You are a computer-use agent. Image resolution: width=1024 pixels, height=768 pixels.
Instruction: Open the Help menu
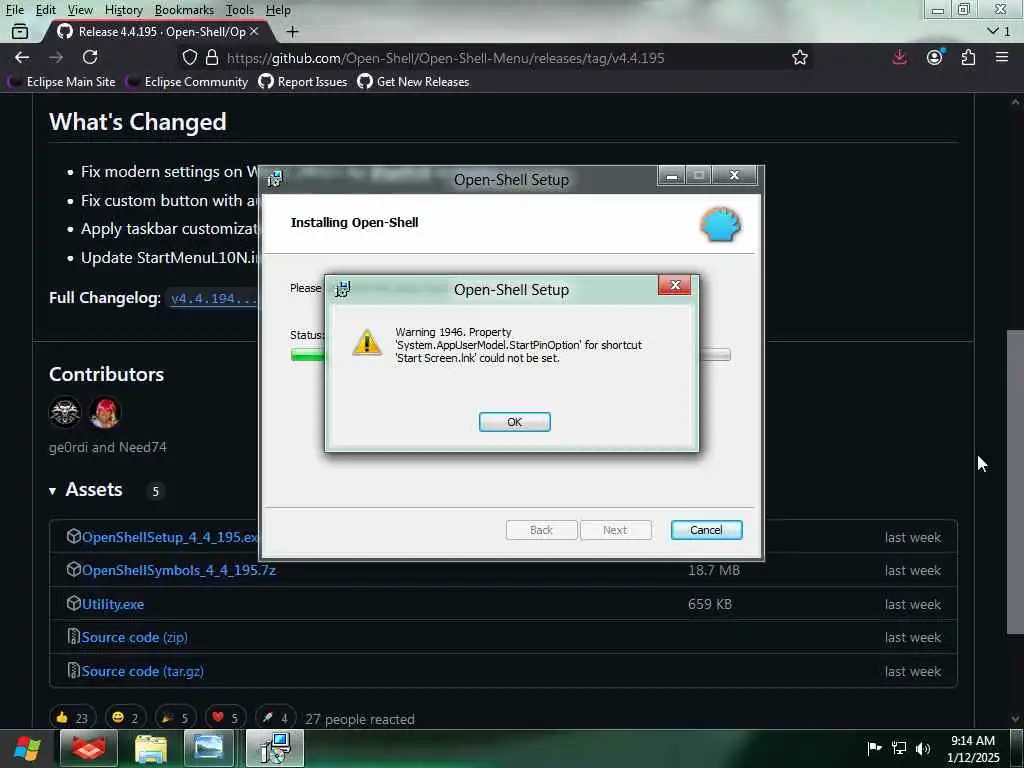(x=278, y=10)
